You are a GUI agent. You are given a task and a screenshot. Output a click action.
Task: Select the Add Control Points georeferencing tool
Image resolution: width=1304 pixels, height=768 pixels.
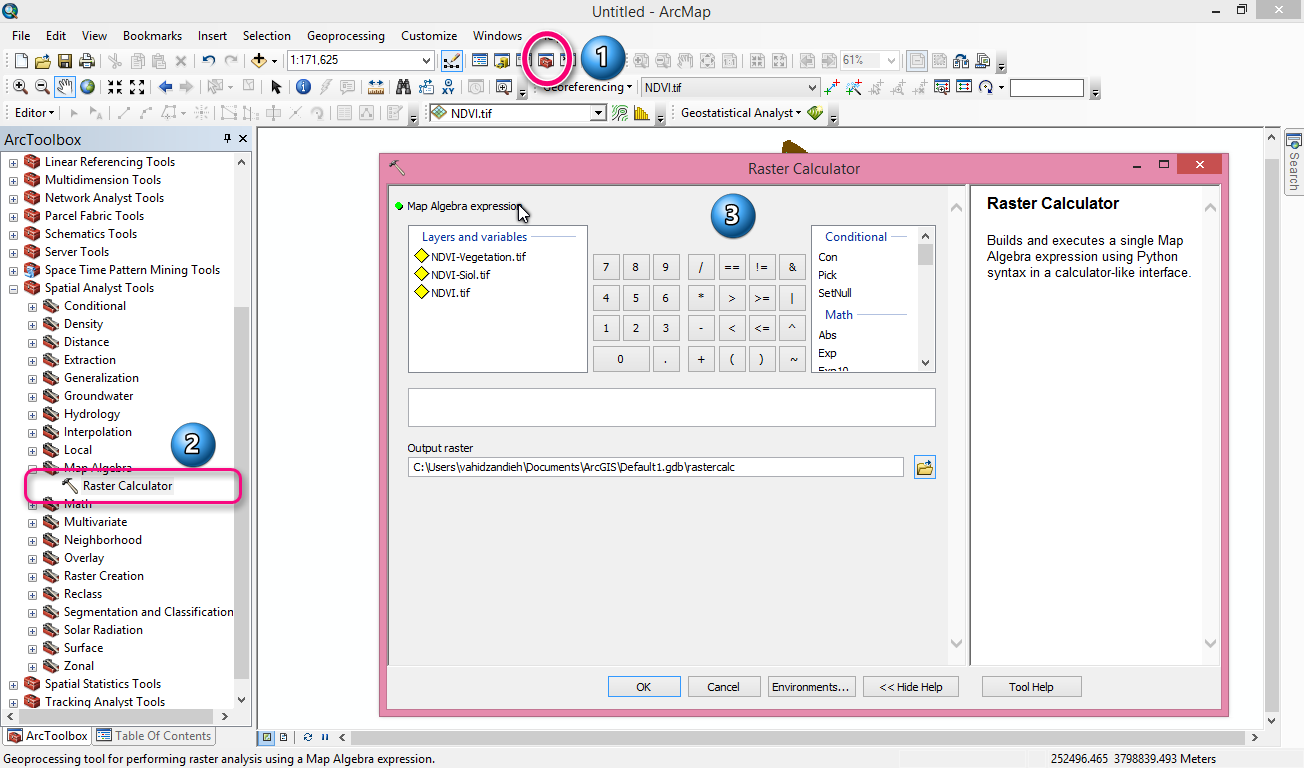coord(831,87)
